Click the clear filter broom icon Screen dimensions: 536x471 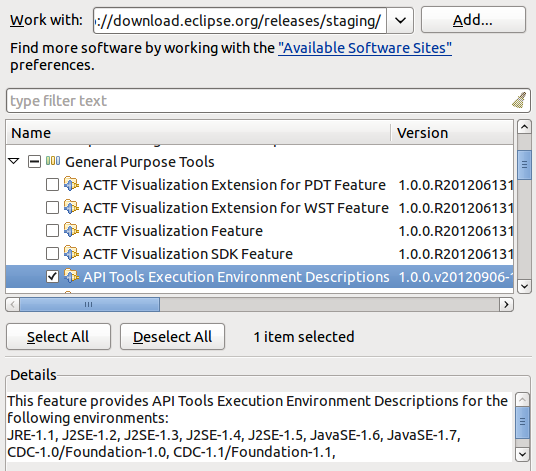pos(519,100)
